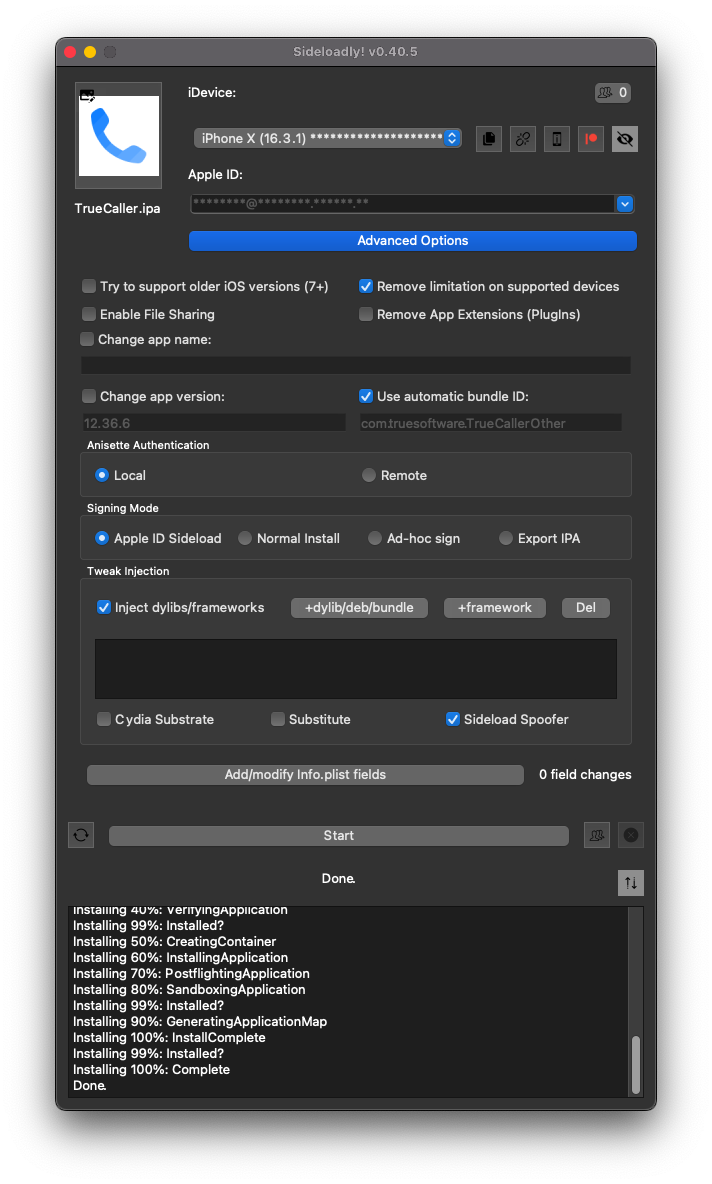The image size is (712, 1184).
Task: Check Remove App Extensions (PlugIns)
Action: 366,314
